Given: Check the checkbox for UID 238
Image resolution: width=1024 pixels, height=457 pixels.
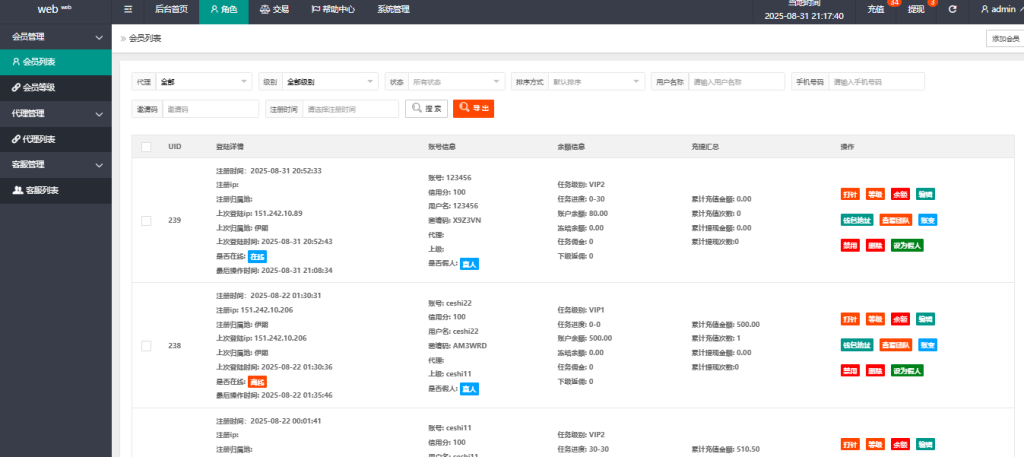Looking at the screenshot, I should (x=147, y=346).
